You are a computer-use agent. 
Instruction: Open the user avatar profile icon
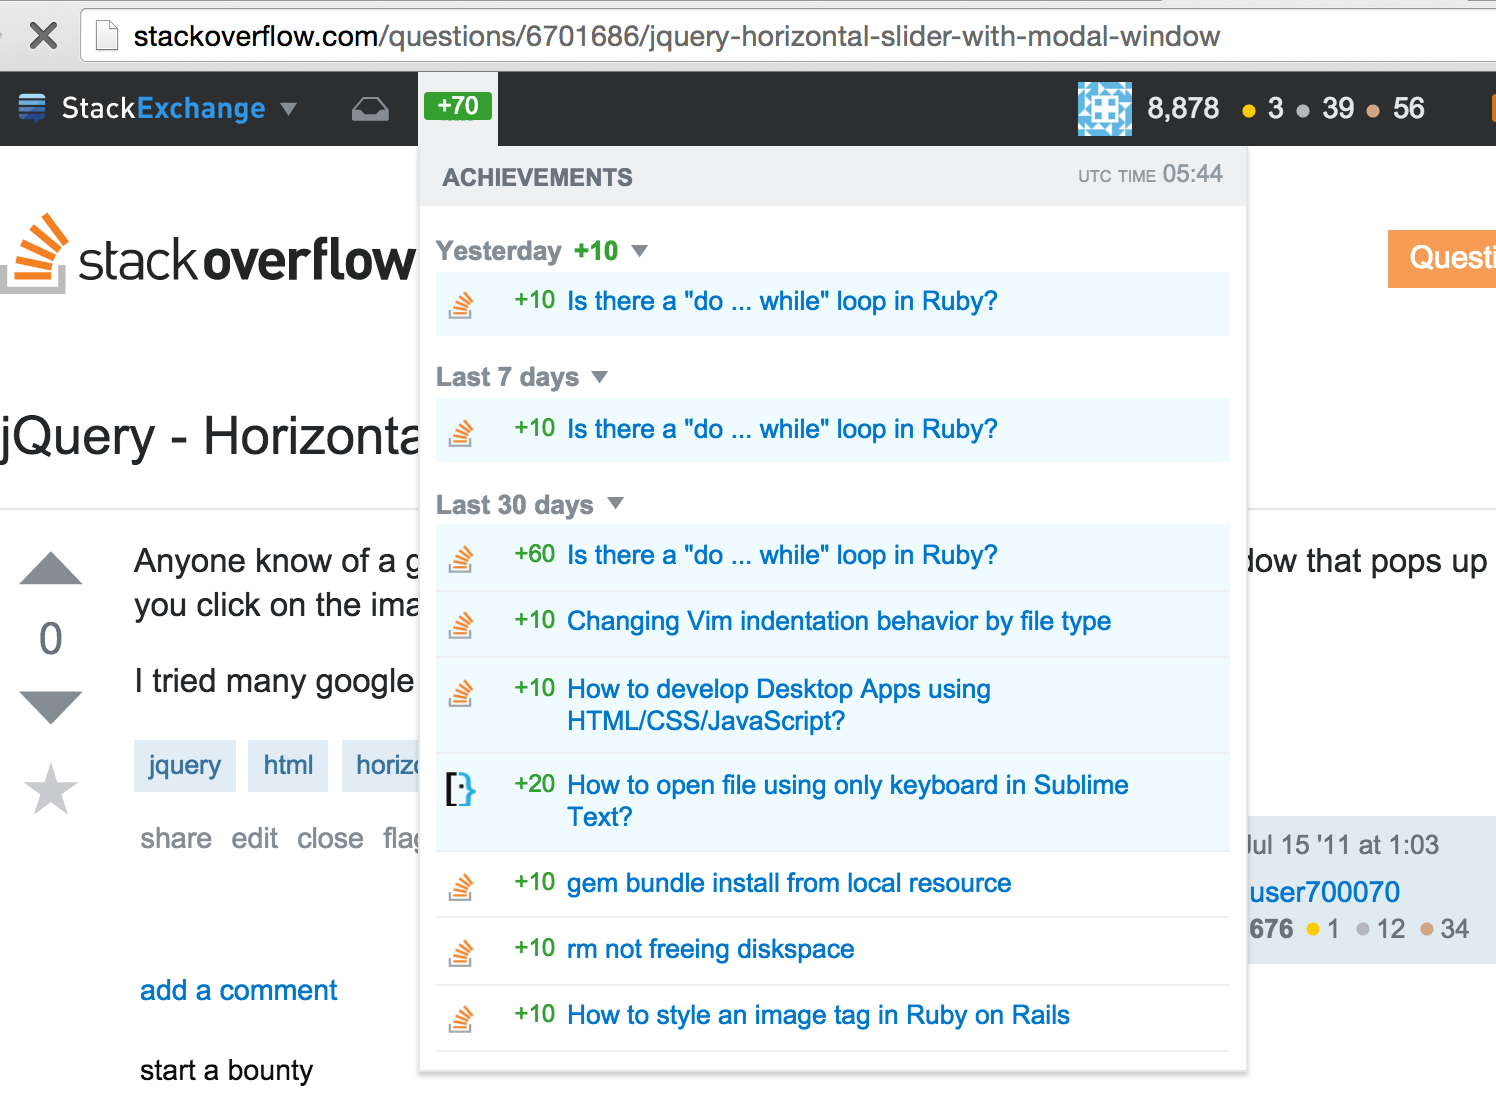tap(1104, 109)
